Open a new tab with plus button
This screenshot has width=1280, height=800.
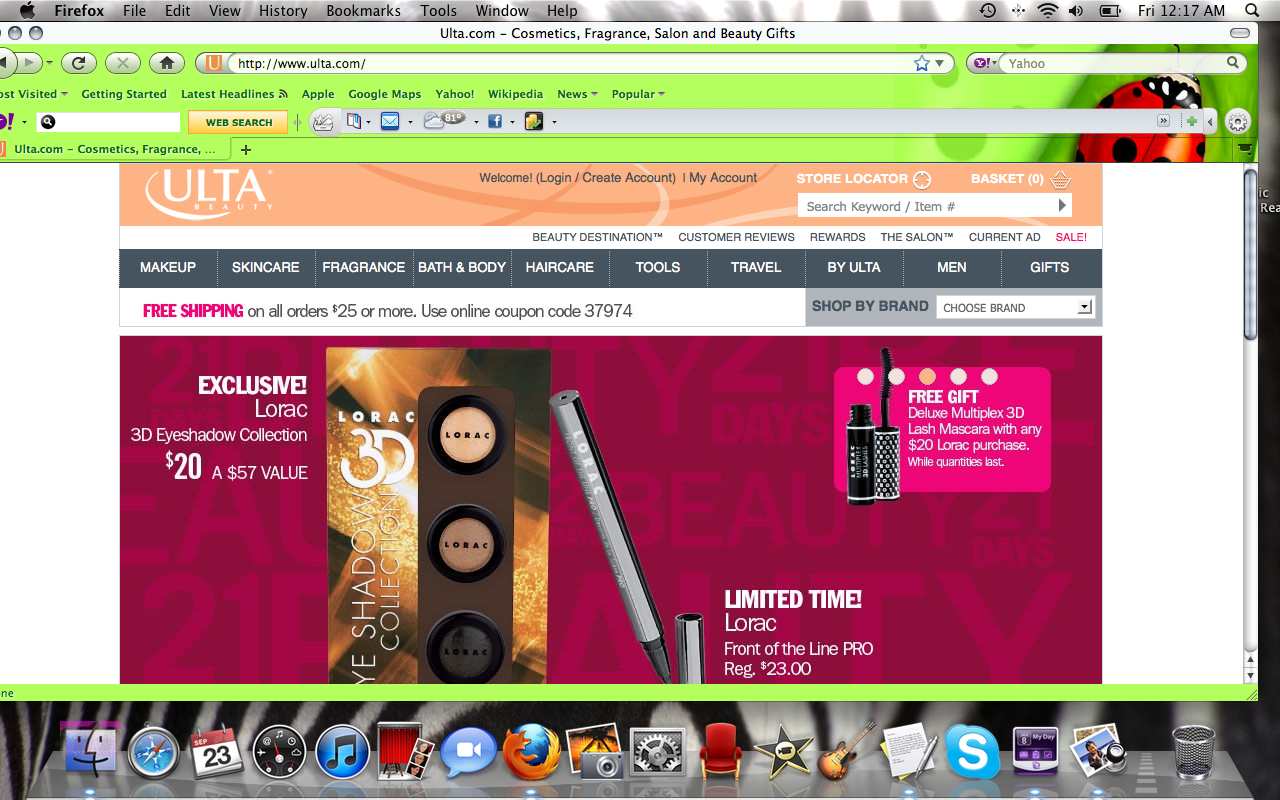246,150
